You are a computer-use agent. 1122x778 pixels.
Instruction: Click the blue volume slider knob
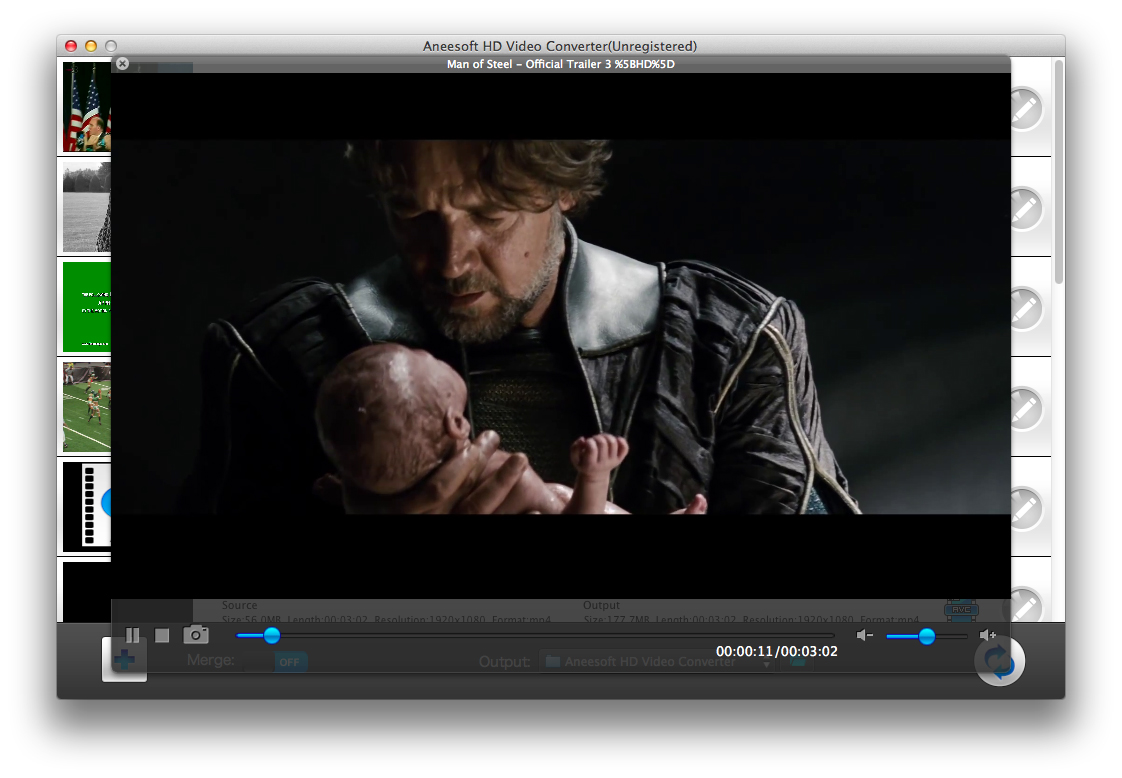[x=927, y=636]
